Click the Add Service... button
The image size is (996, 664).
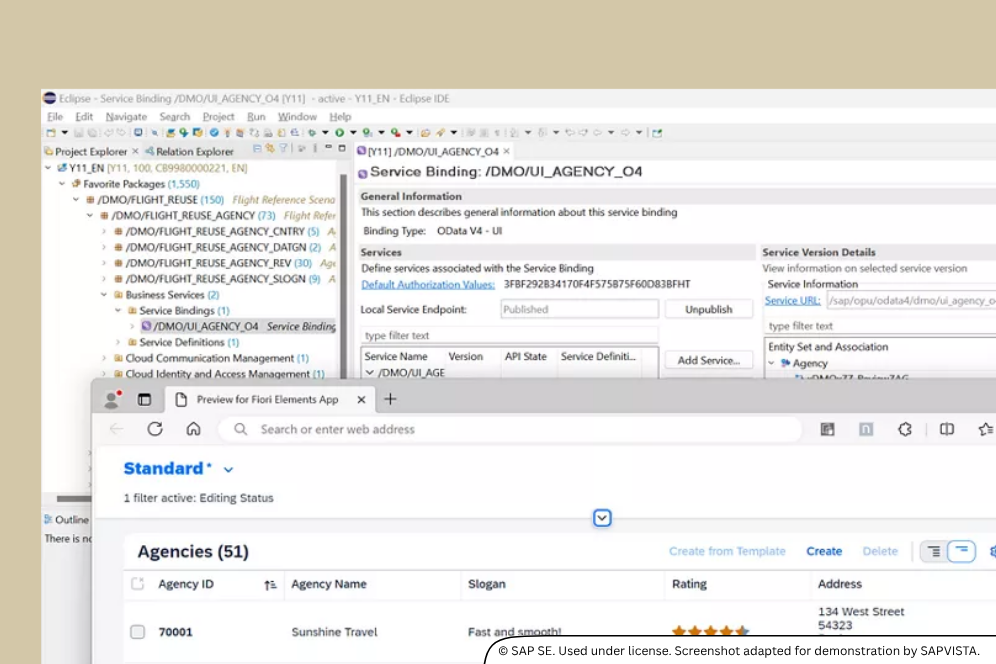708,360
